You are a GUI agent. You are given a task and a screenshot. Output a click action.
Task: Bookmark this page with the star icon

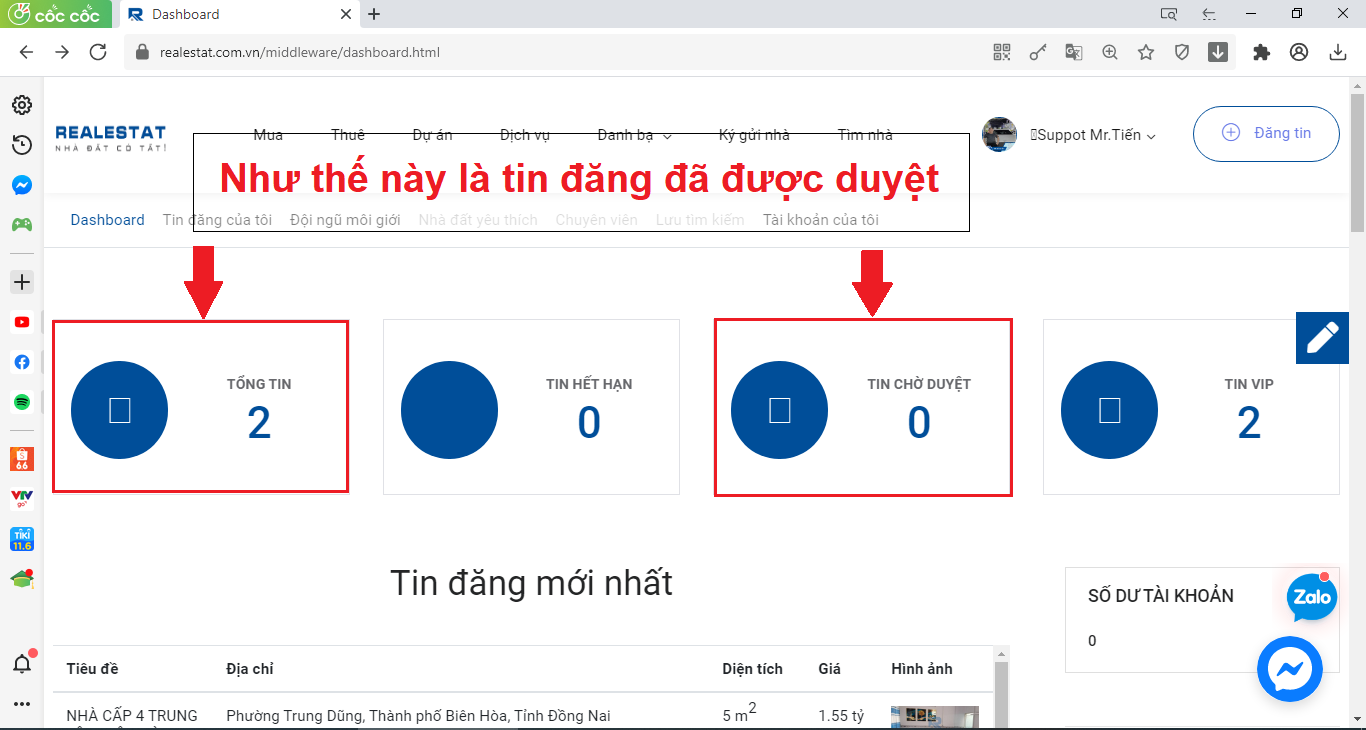(1146, 53)
